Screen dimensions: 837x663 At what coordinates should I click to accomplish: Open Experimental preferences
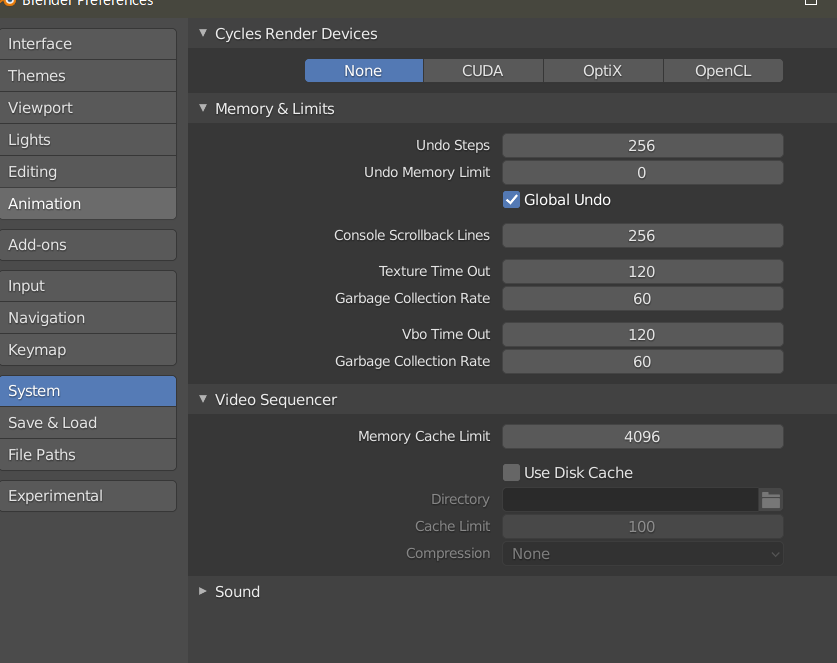[x=88, y=496]
